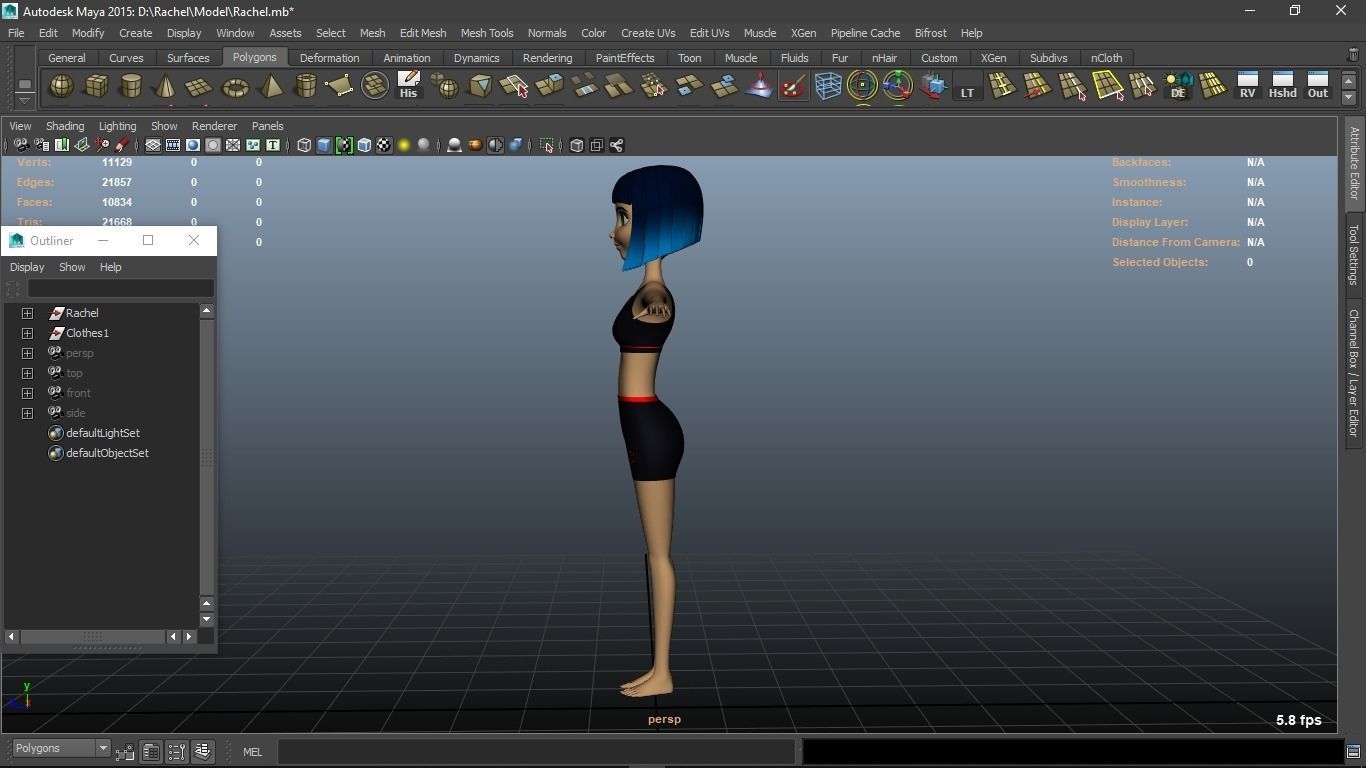
Task: Toggle the film gate display
Action: click(x=173, y=145)
